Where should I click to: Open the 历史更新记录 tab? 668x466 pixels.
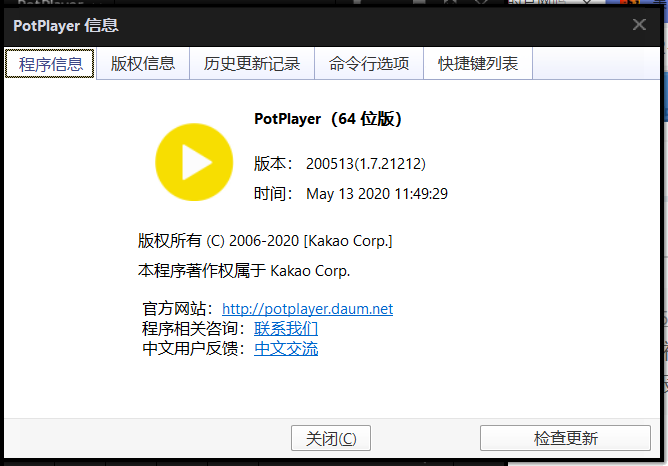tap(252, 64)
